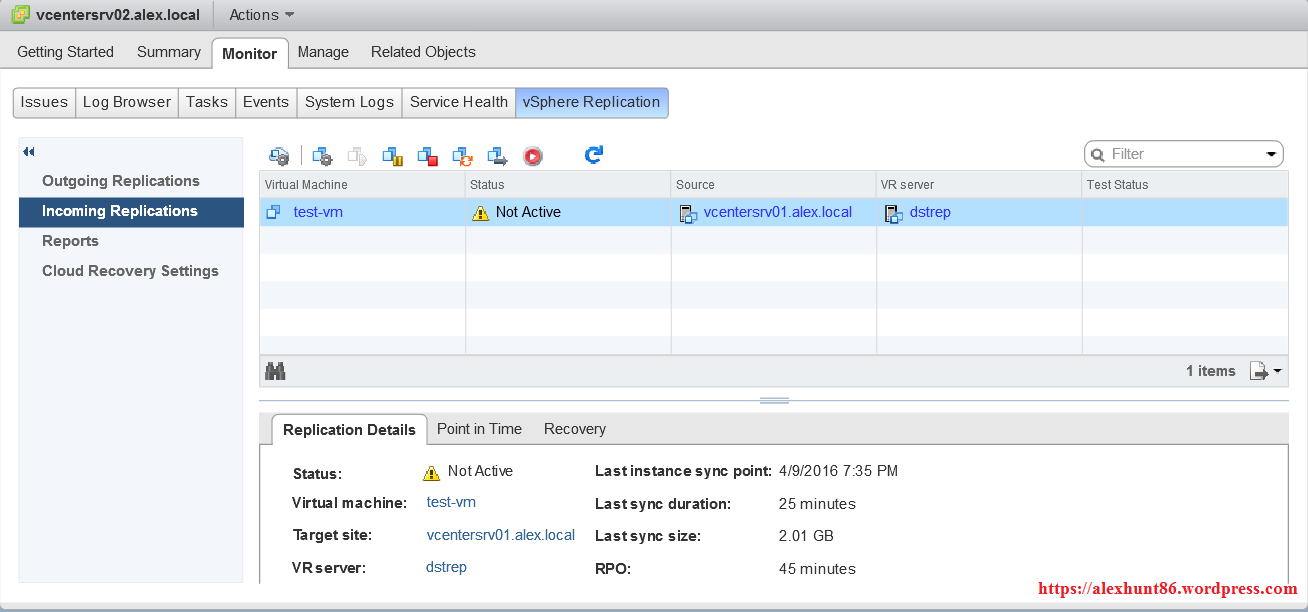Viewport: 1308px width, 612px height.
Task: Click the sync now replication icon
Action: (462, 156)
